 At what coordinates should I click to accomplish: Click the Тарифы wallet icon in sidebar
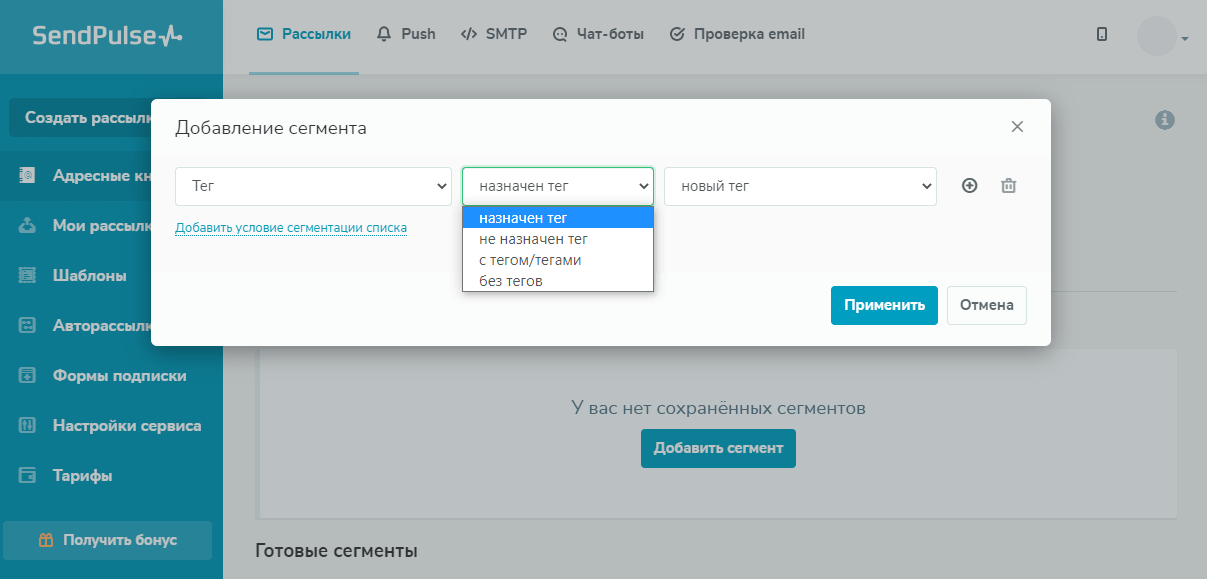pyautogui.click(x=28, y=476)
